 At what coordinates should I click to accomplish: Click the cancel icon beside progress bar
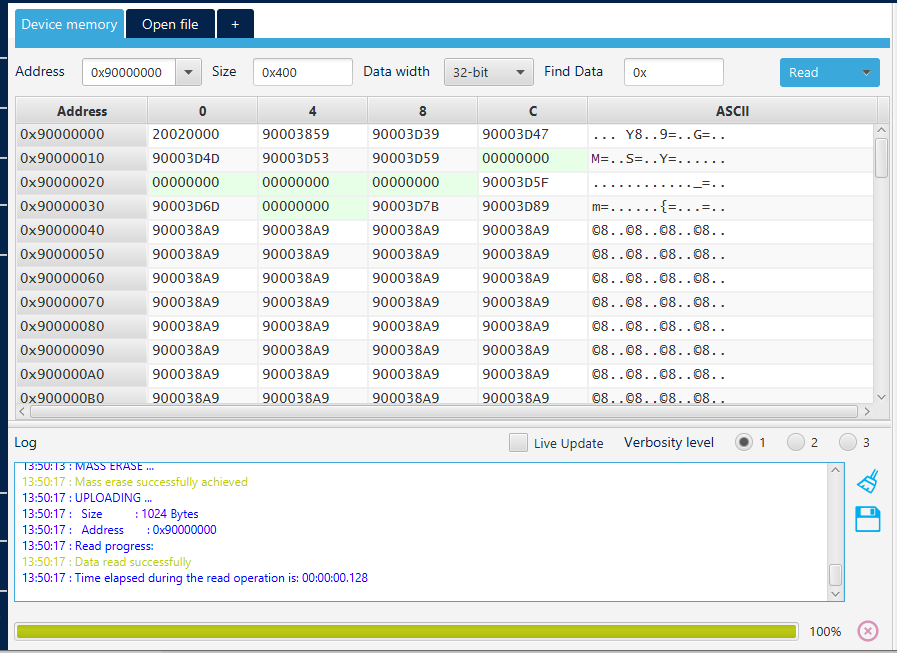[867, 631]
